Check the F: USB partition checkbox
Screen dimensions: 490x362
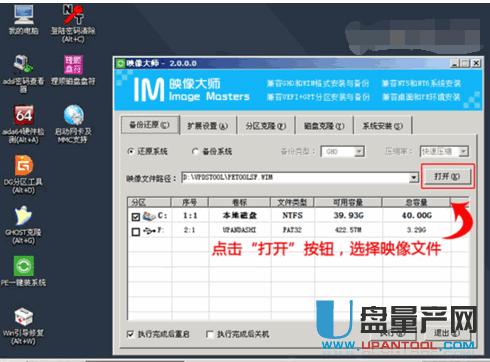[x=135, y=232]
